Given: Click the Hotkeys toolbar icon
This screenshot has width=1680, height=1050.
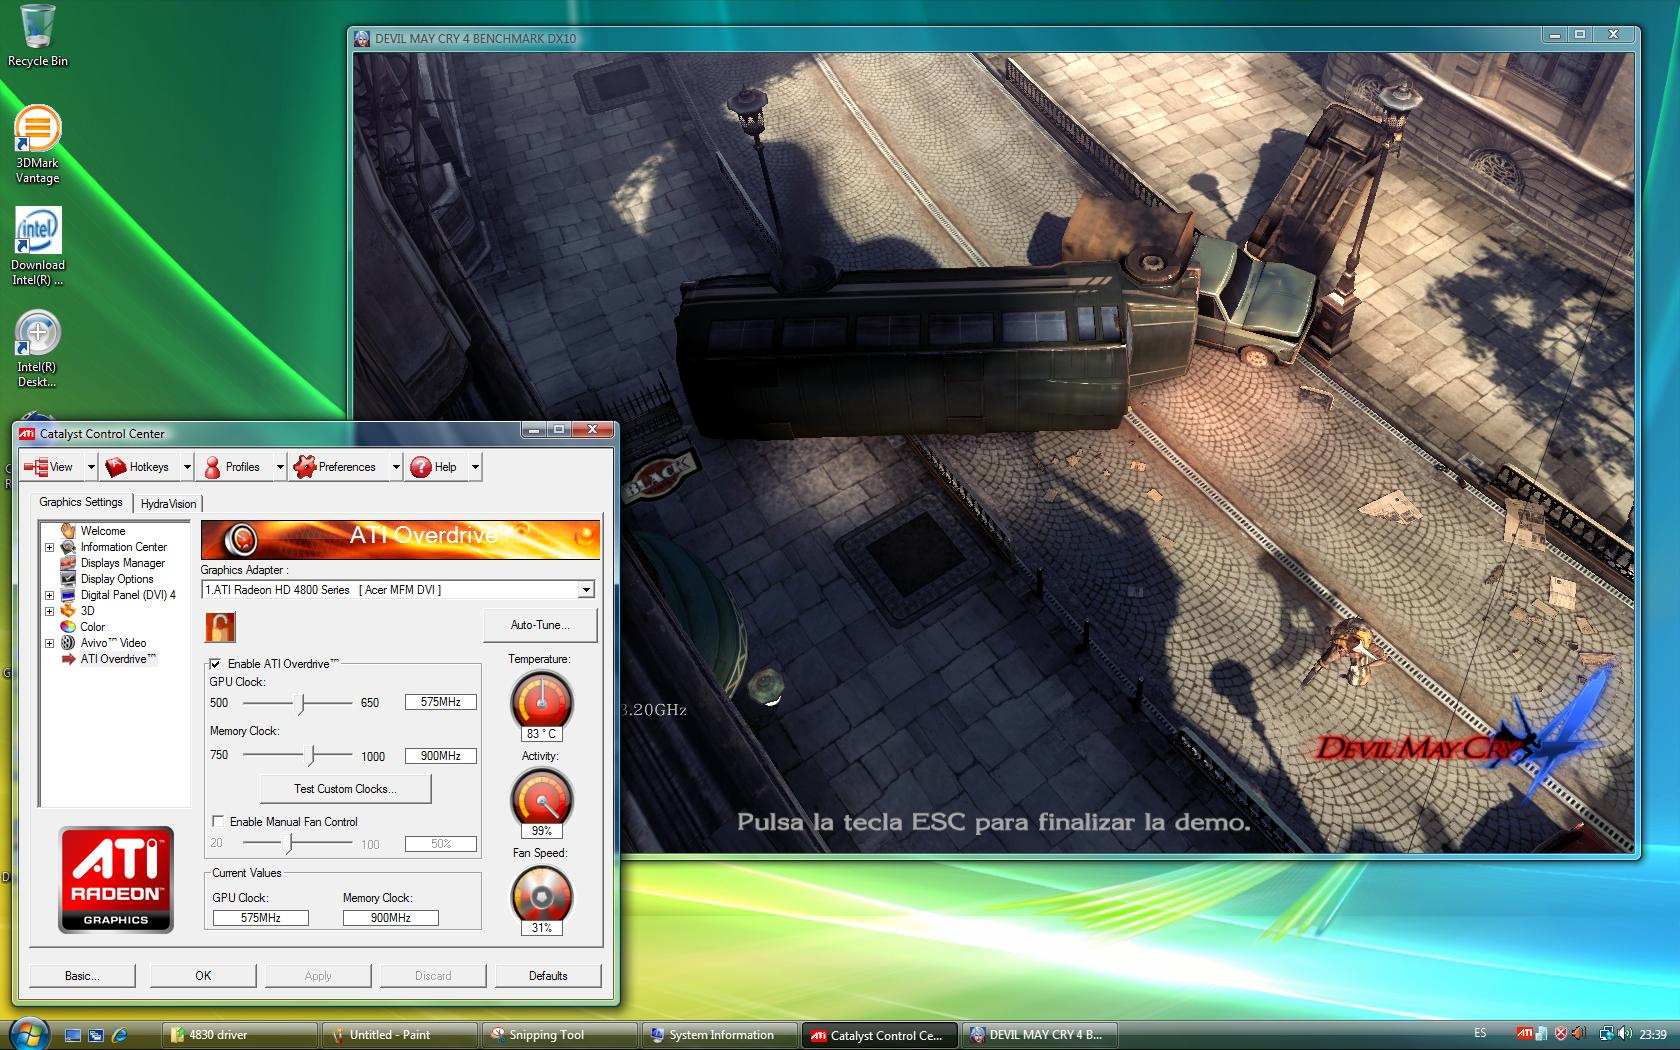Looking at the screenshot, I should (117, 467).
